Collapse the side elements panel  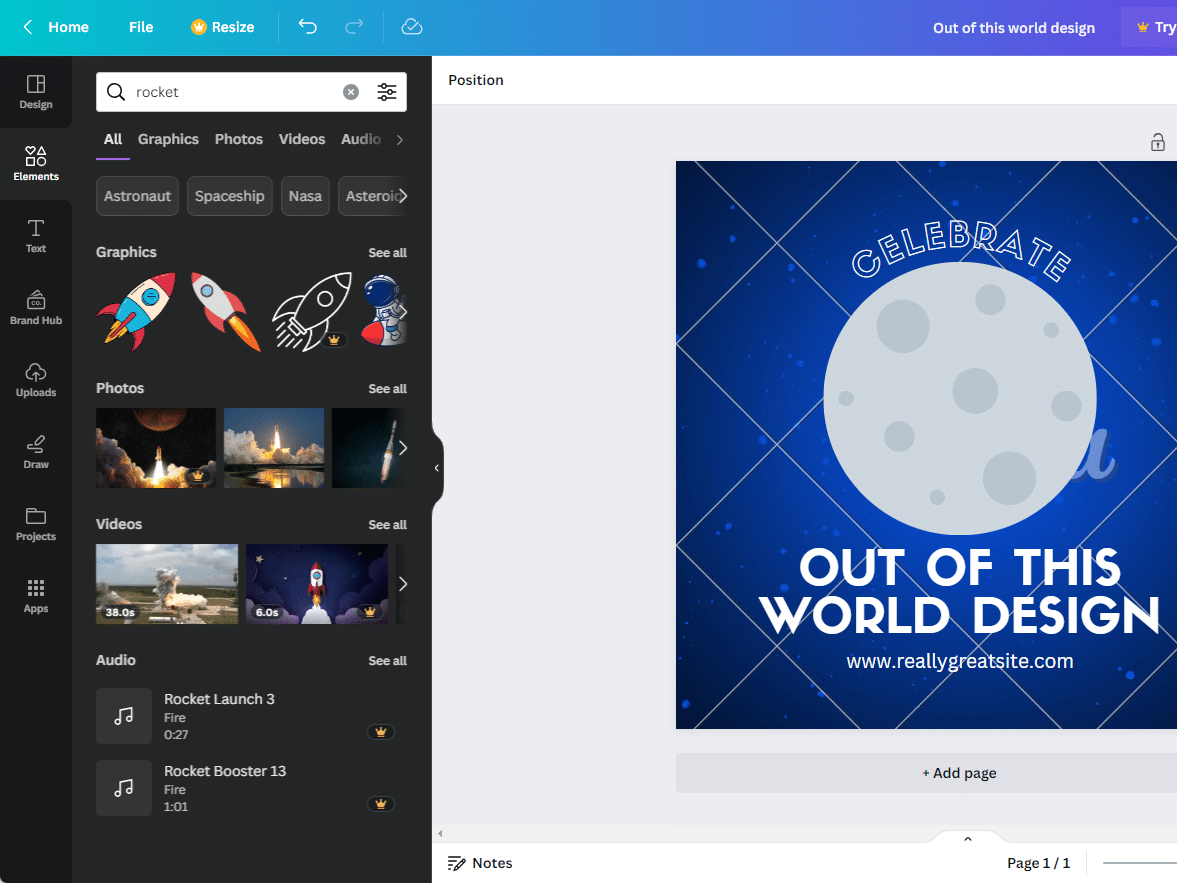[x=436, y=467]
